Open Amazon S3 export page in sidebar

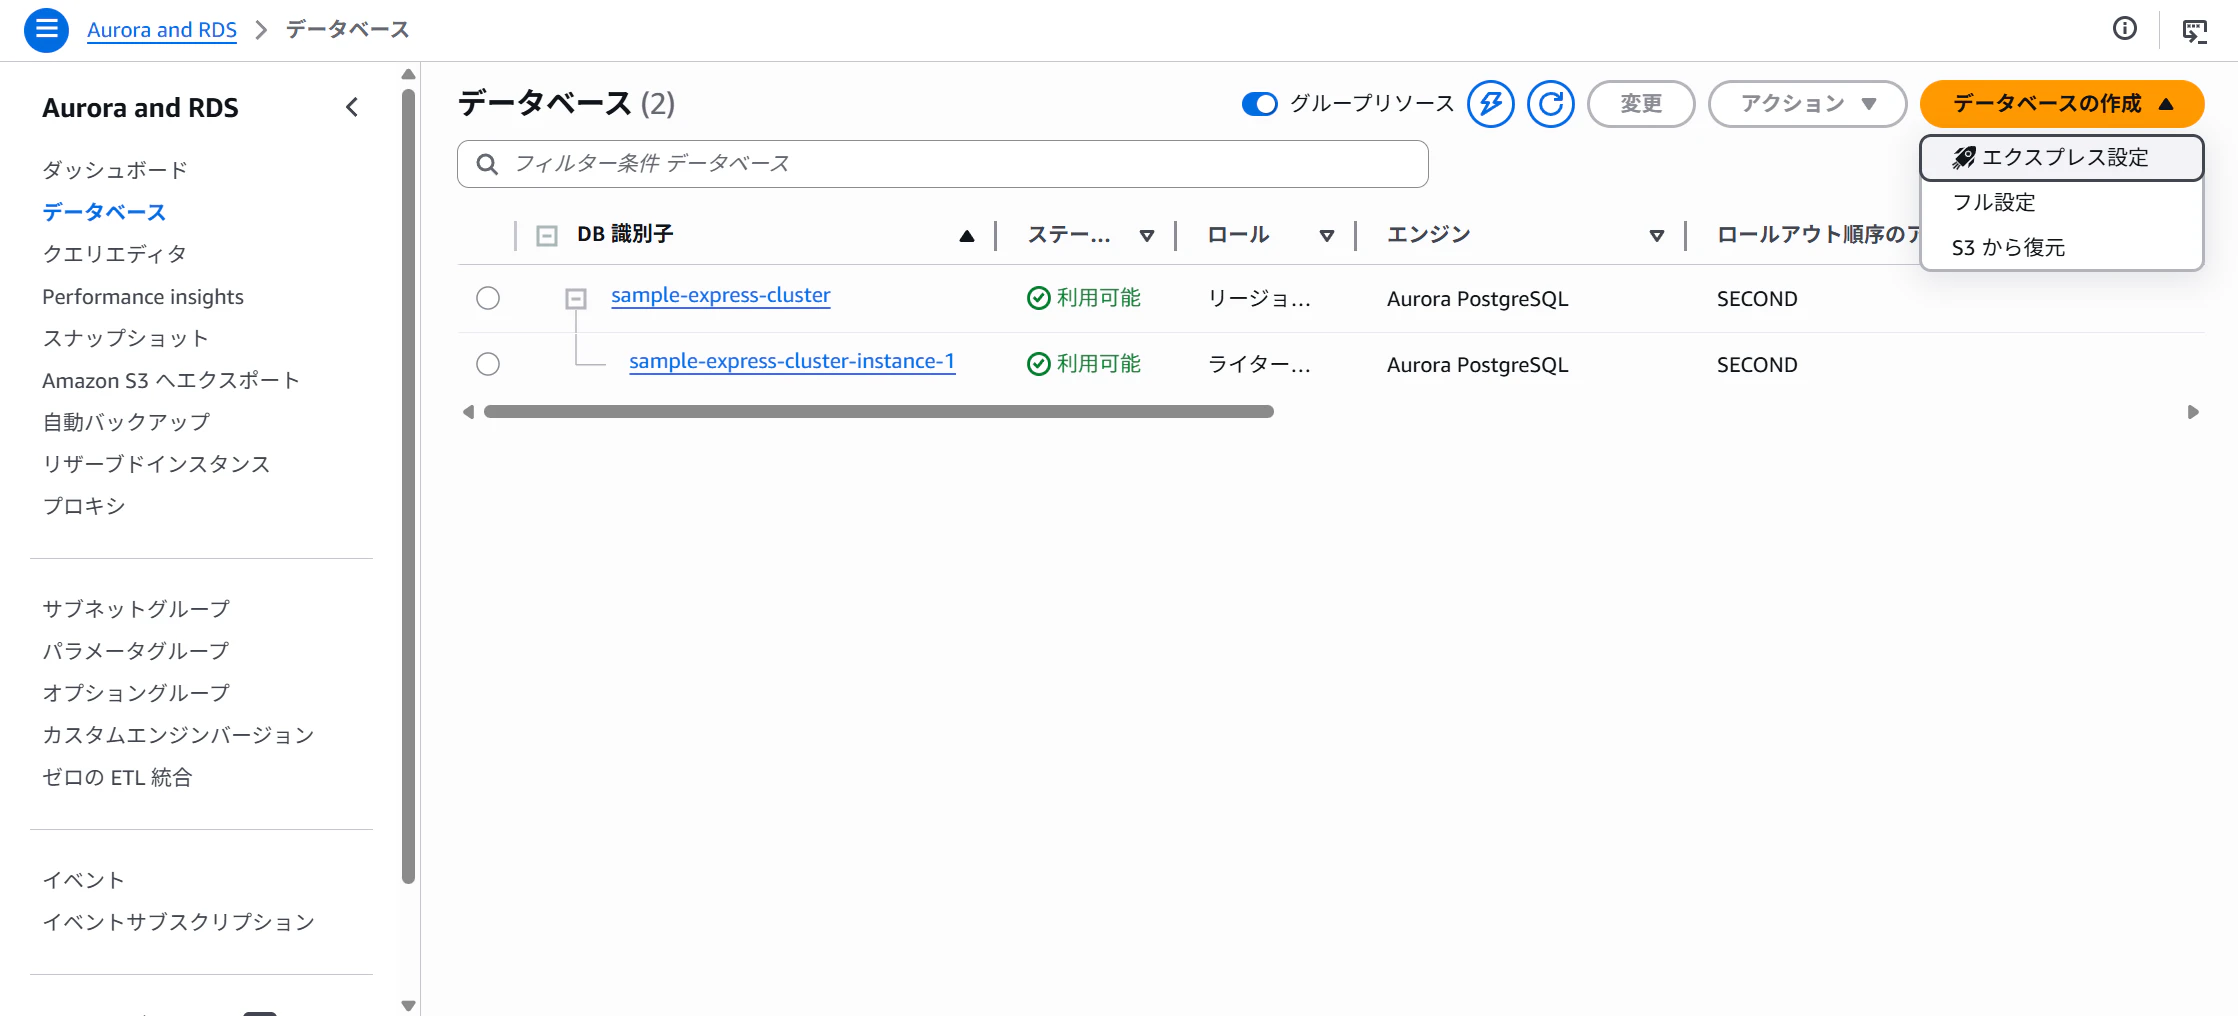171,381
